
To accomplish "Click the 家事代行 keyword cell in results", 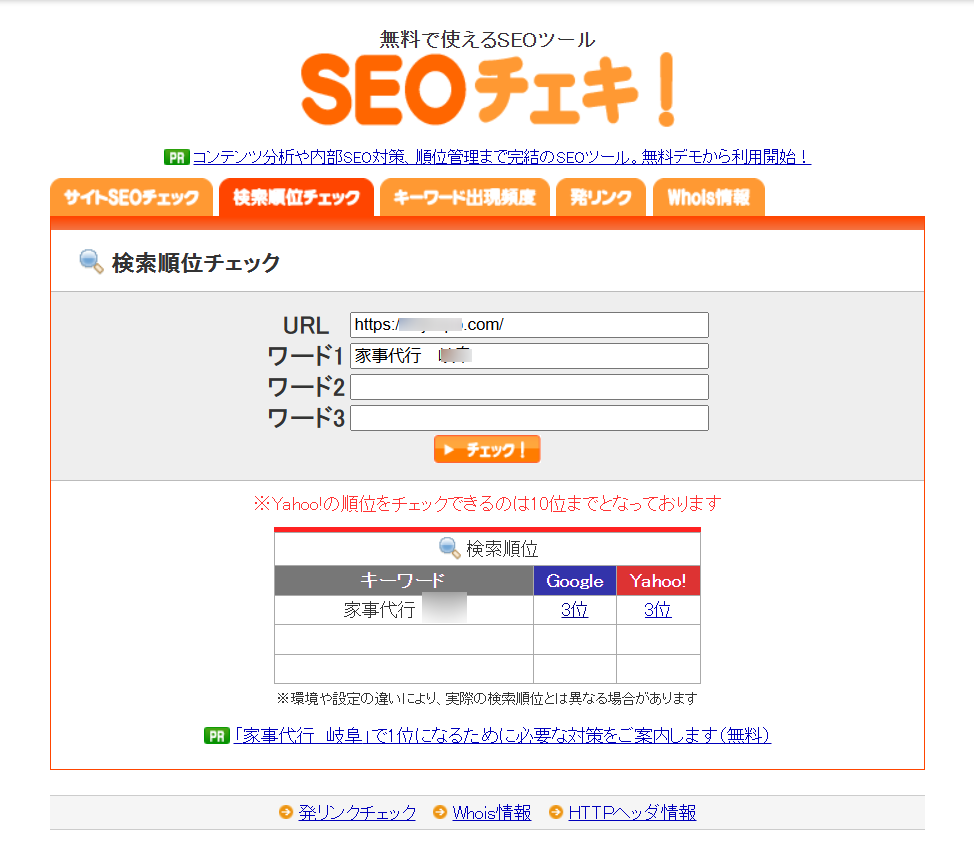I will tap(404, 610).
